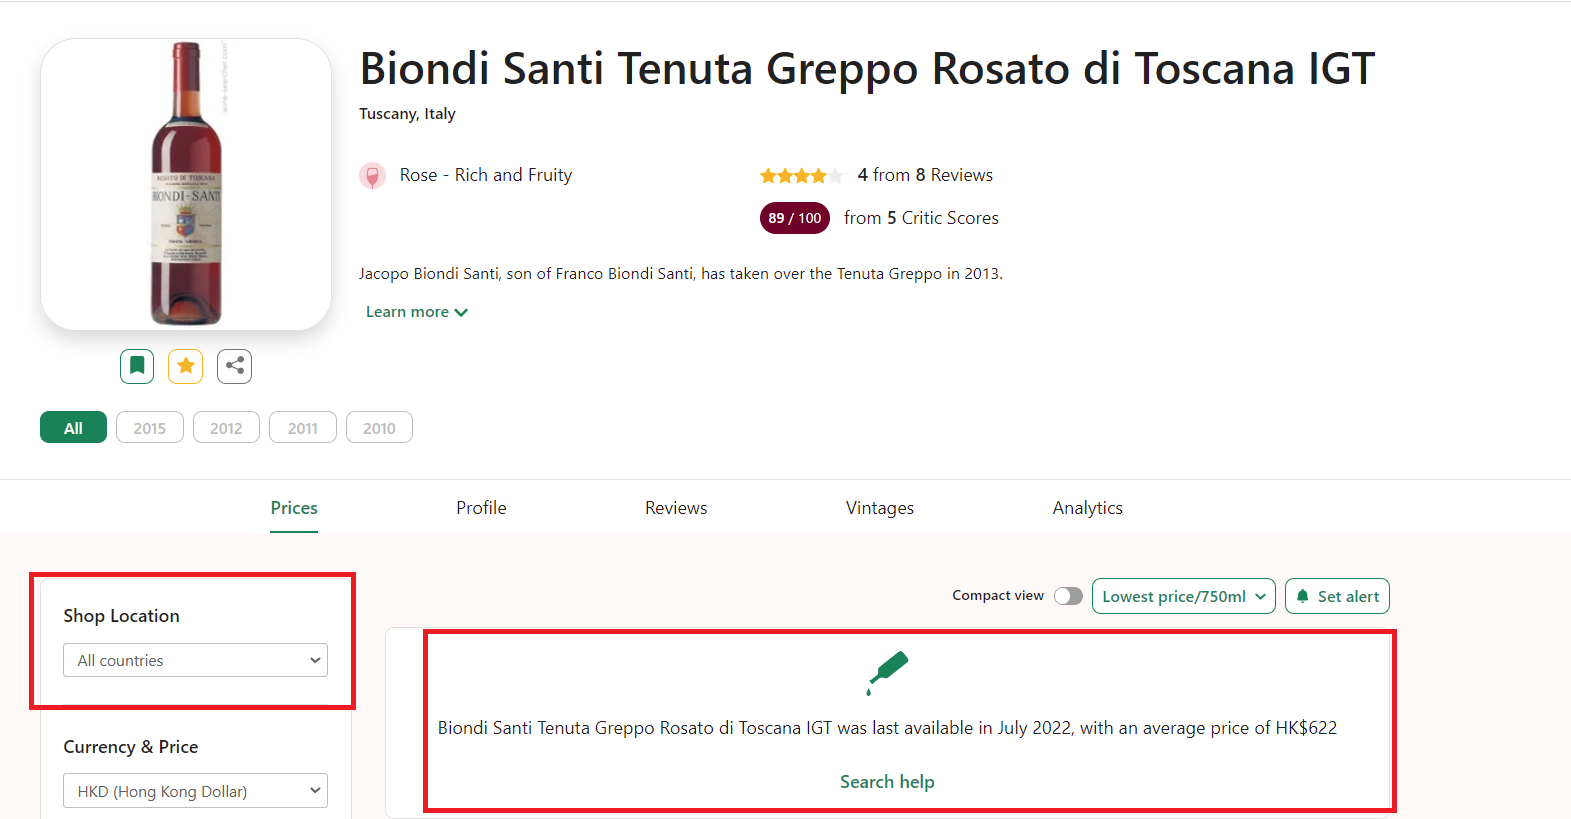The height and width of the screenshot is (819, 1571).
Task: Switch to the Profile tab
Action: coord(481,508)
